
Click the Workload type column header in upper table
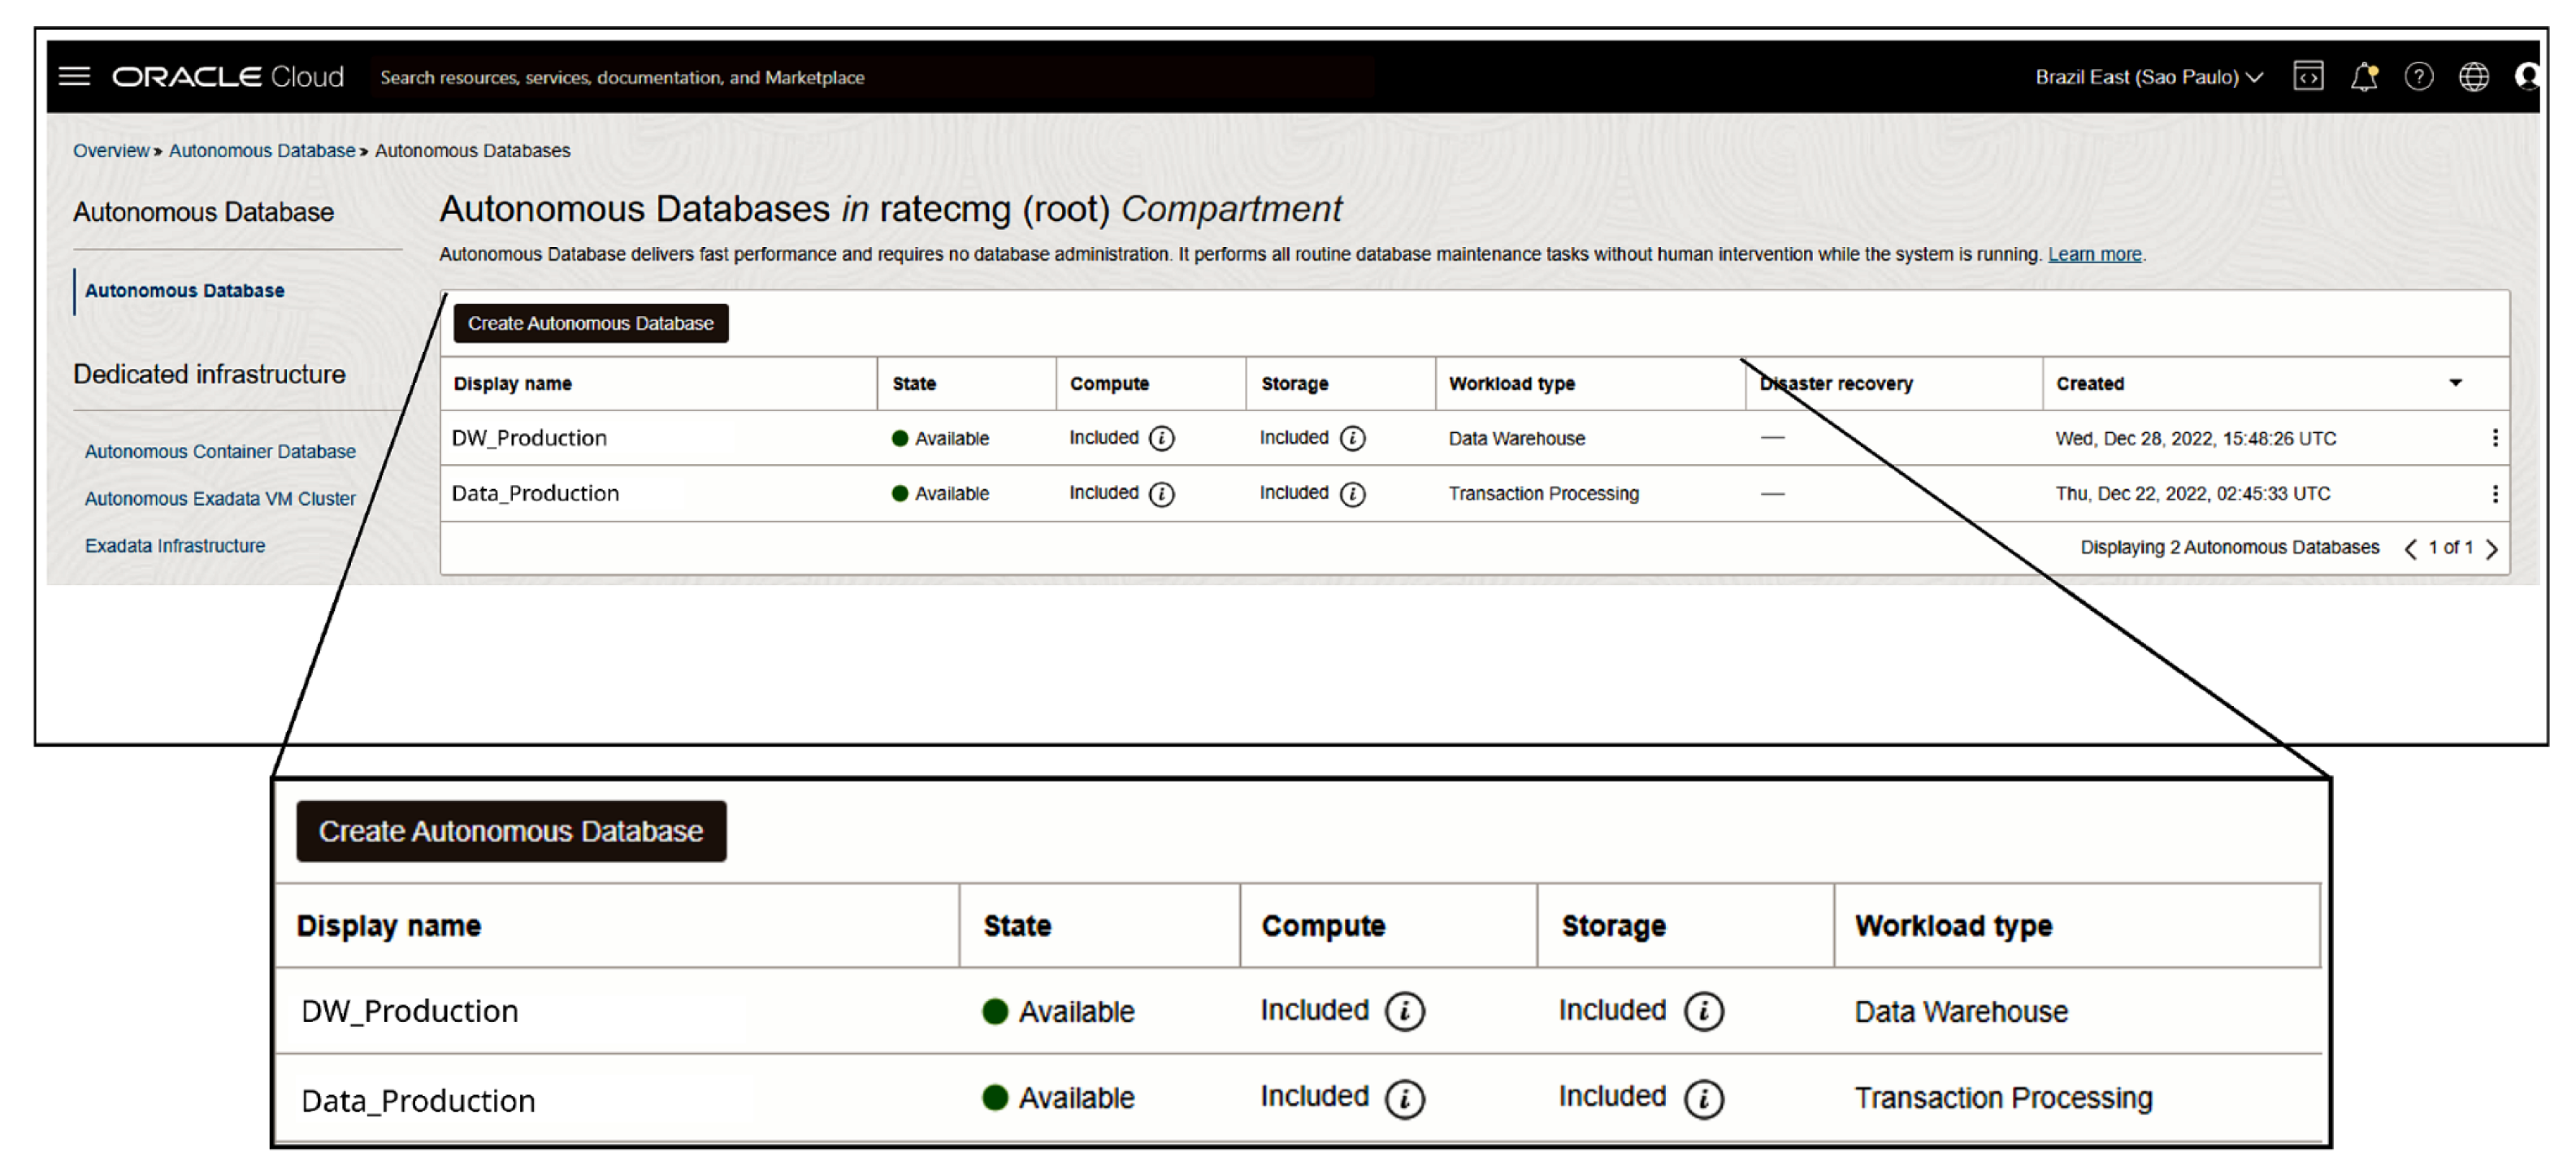(1512, 383)
